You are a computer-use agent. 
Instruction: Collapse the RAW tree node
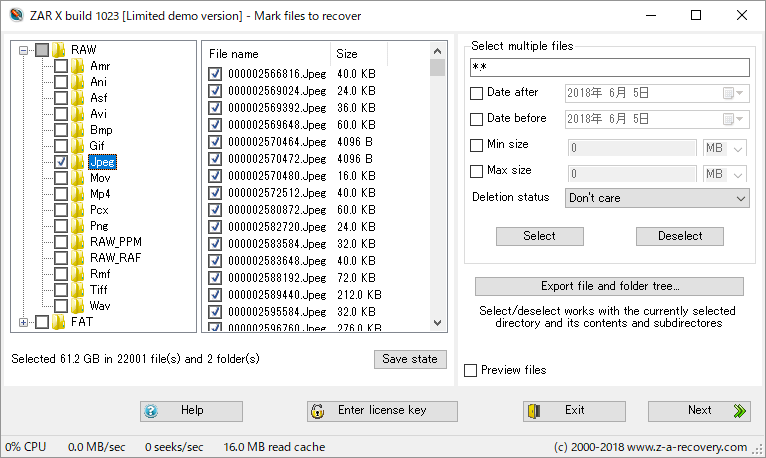click(23, 50)
